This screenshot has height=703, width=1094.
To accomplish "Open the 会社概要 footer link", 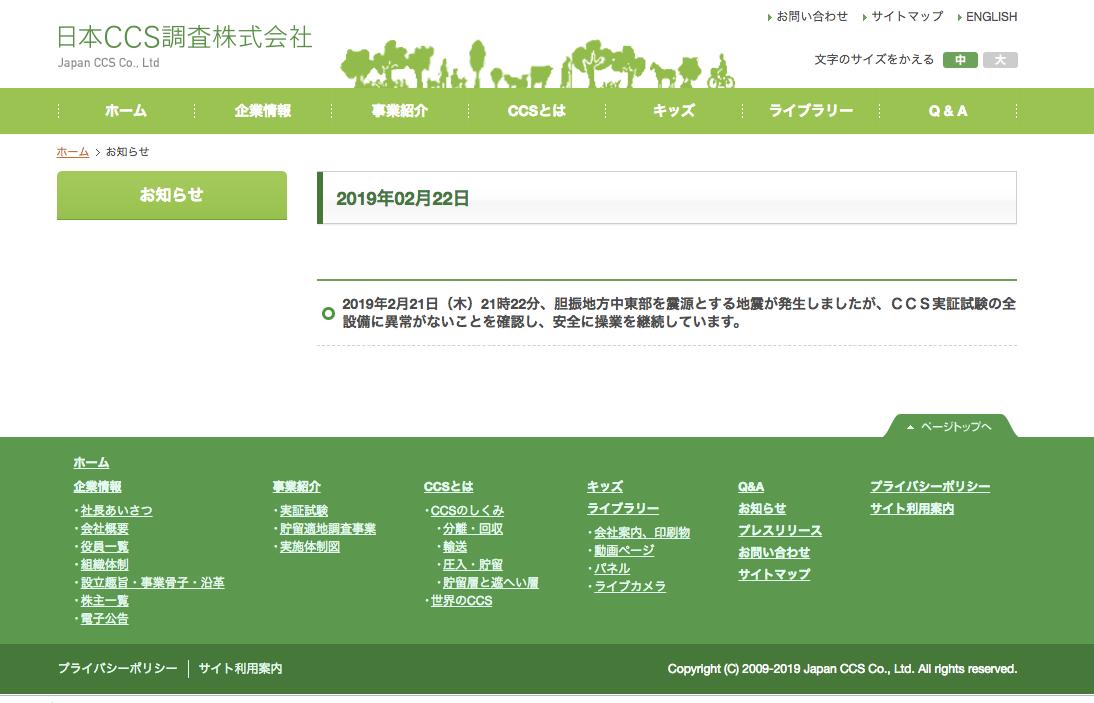I will [x=104, y=529].
